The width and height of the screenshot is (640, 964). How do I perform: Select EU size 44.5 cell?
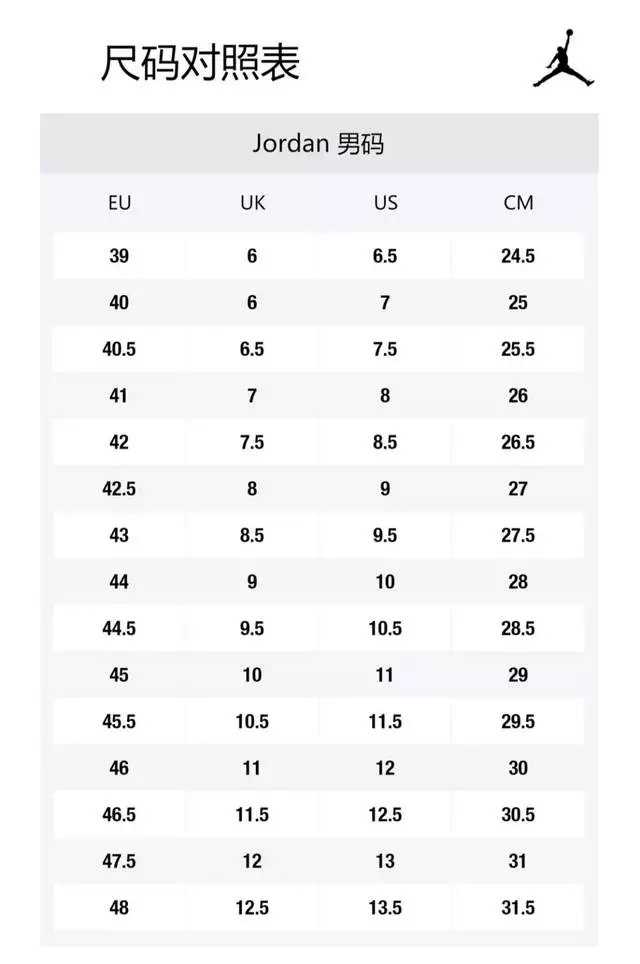[119, 628]
